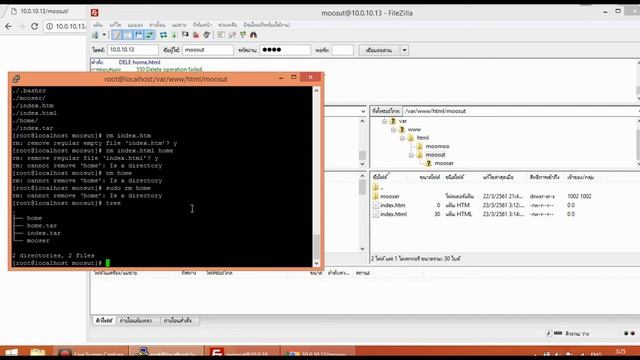
Task: Open the Server menu in FileZilla
Action: tap(179, 25)
